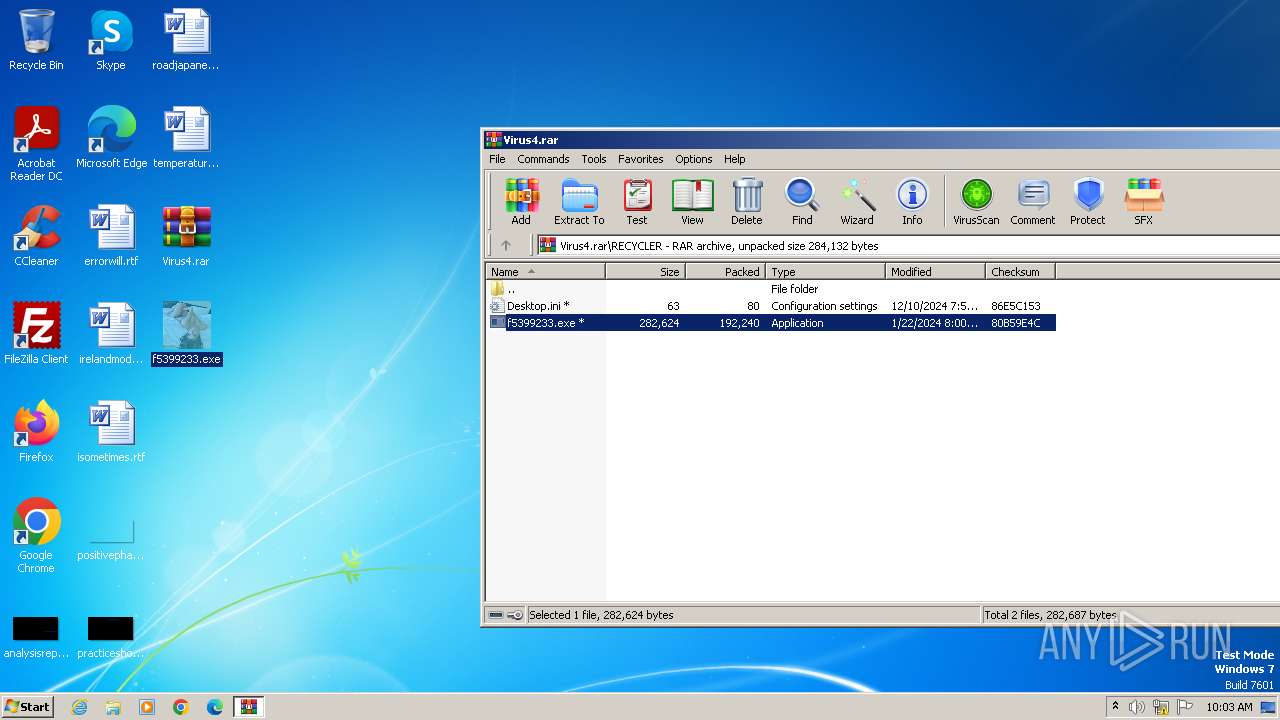Click the Protect shield icon
This screenshot has width=1280, height=720.
[1088, 201]
